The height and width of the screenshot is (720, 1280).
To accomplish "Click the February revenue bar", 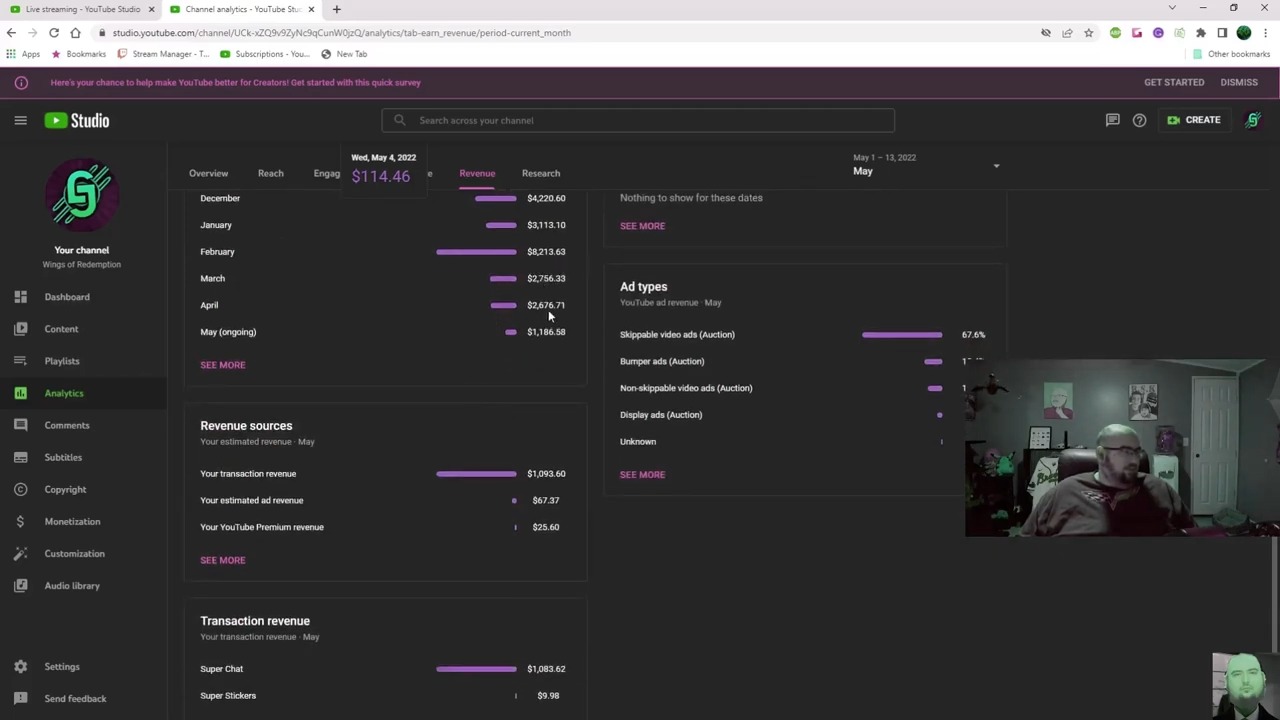I will click(476, 252).
